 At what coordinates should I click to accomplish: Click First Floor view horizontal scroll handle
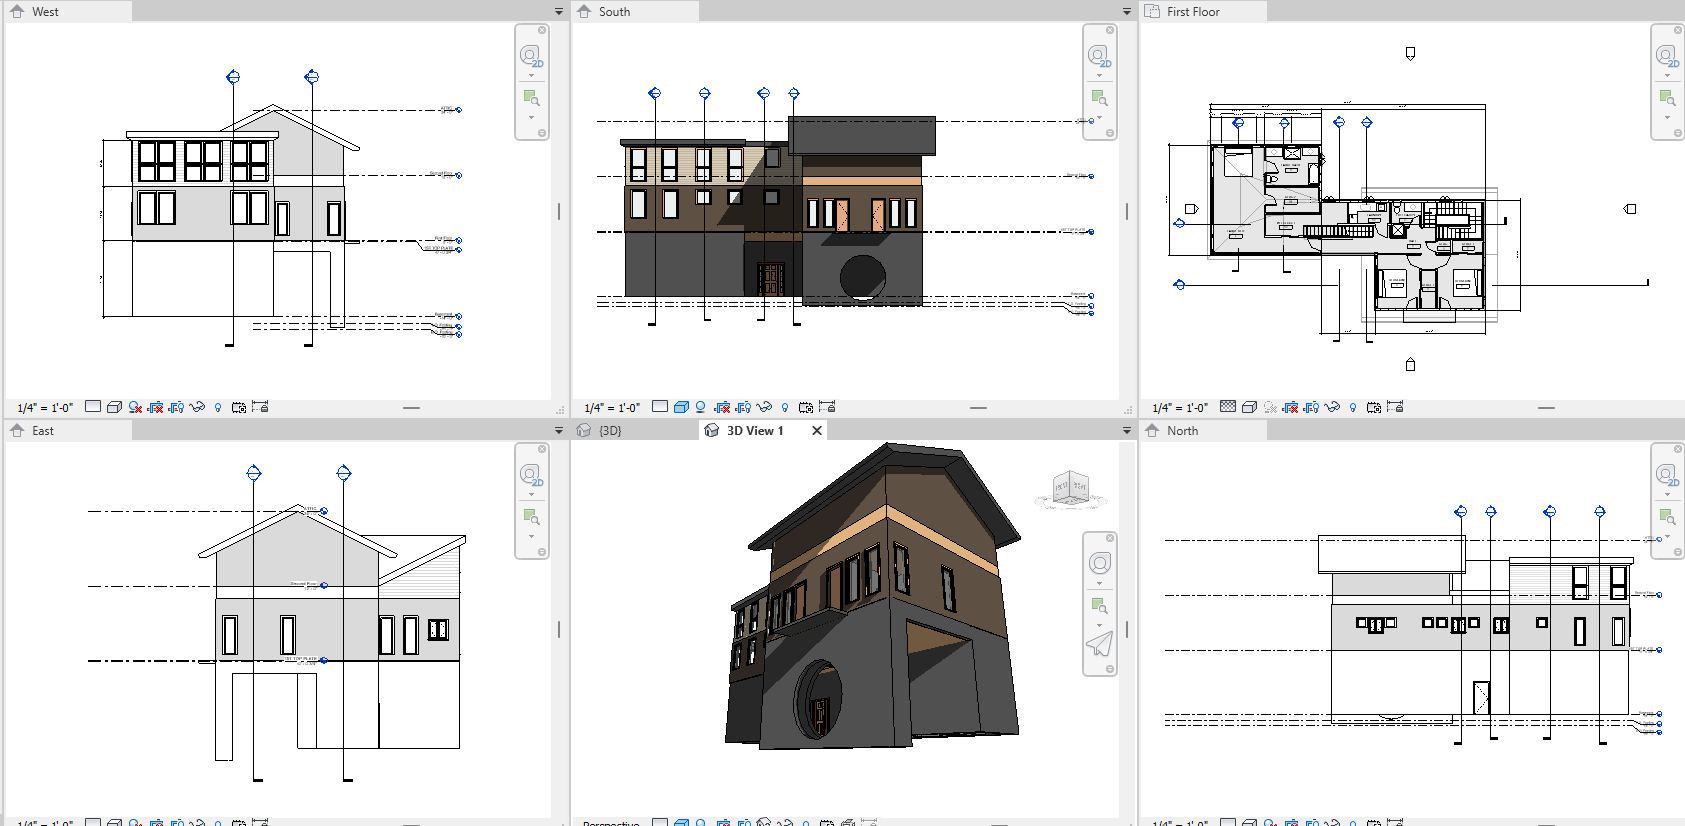tap(1546, 408)
